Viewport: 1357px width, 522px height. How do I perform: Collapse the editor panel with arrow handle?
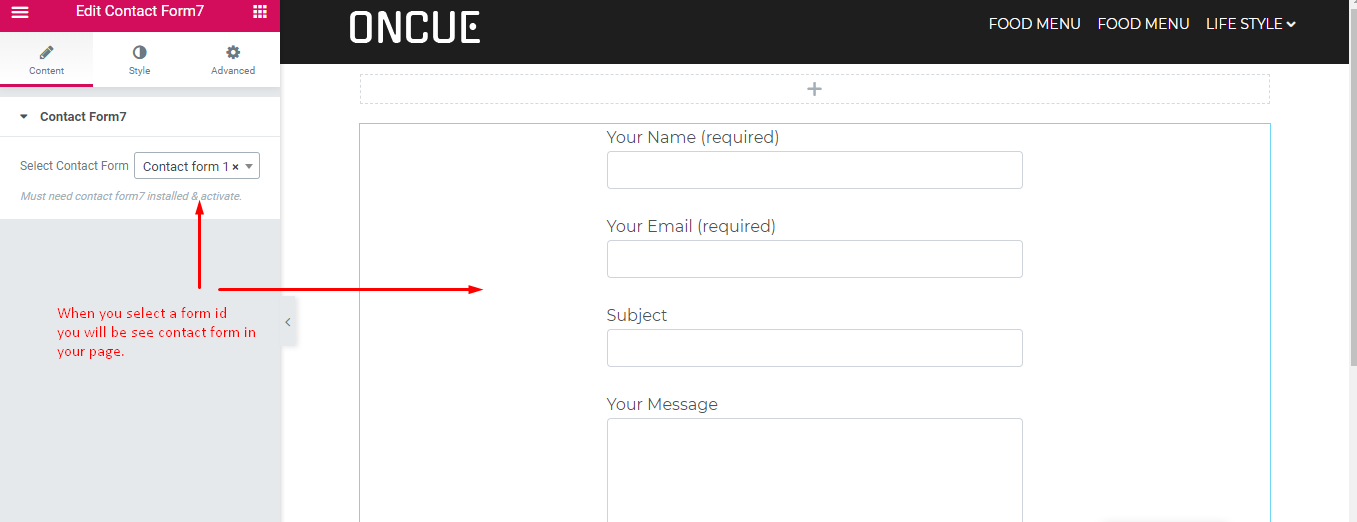tap(288, 322)
